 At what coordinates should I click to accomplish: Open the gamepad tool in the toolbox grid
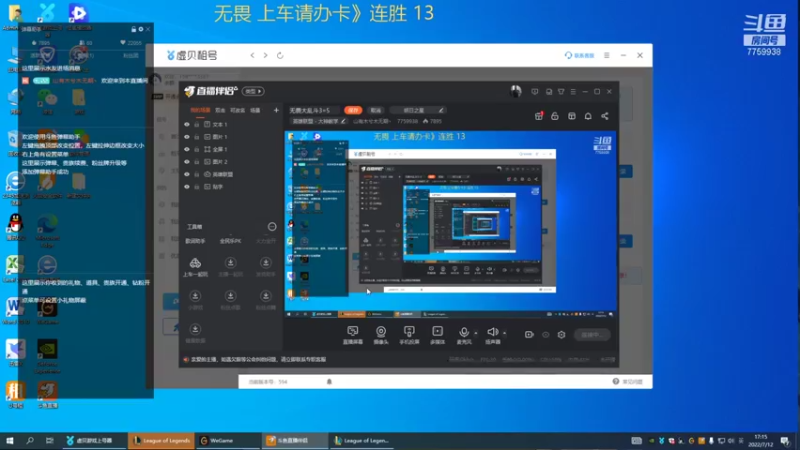pyautogui.click(x=195, y=263)
